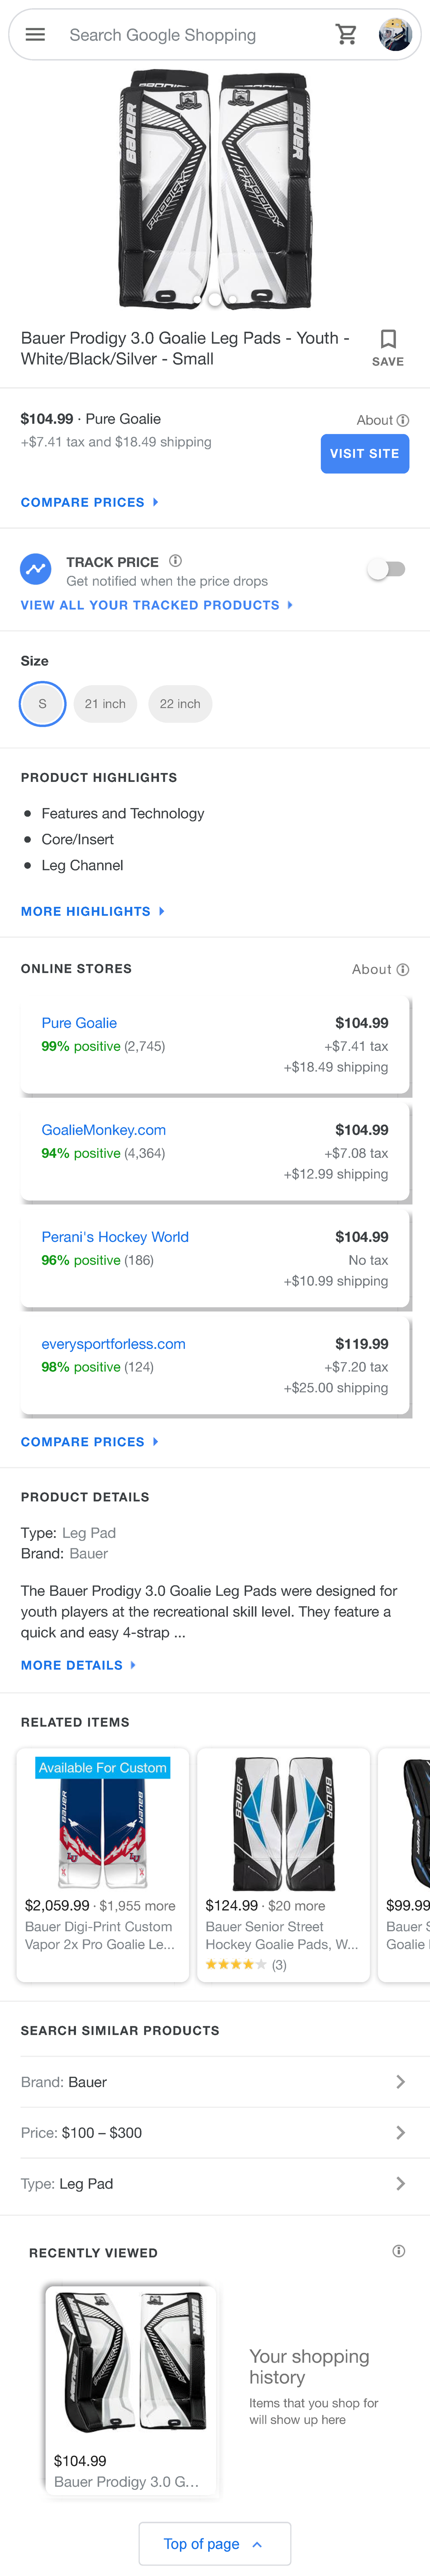Screen dimensions: 430x2576
Task: Select the 22 inch size option
Action: point(180,704)
